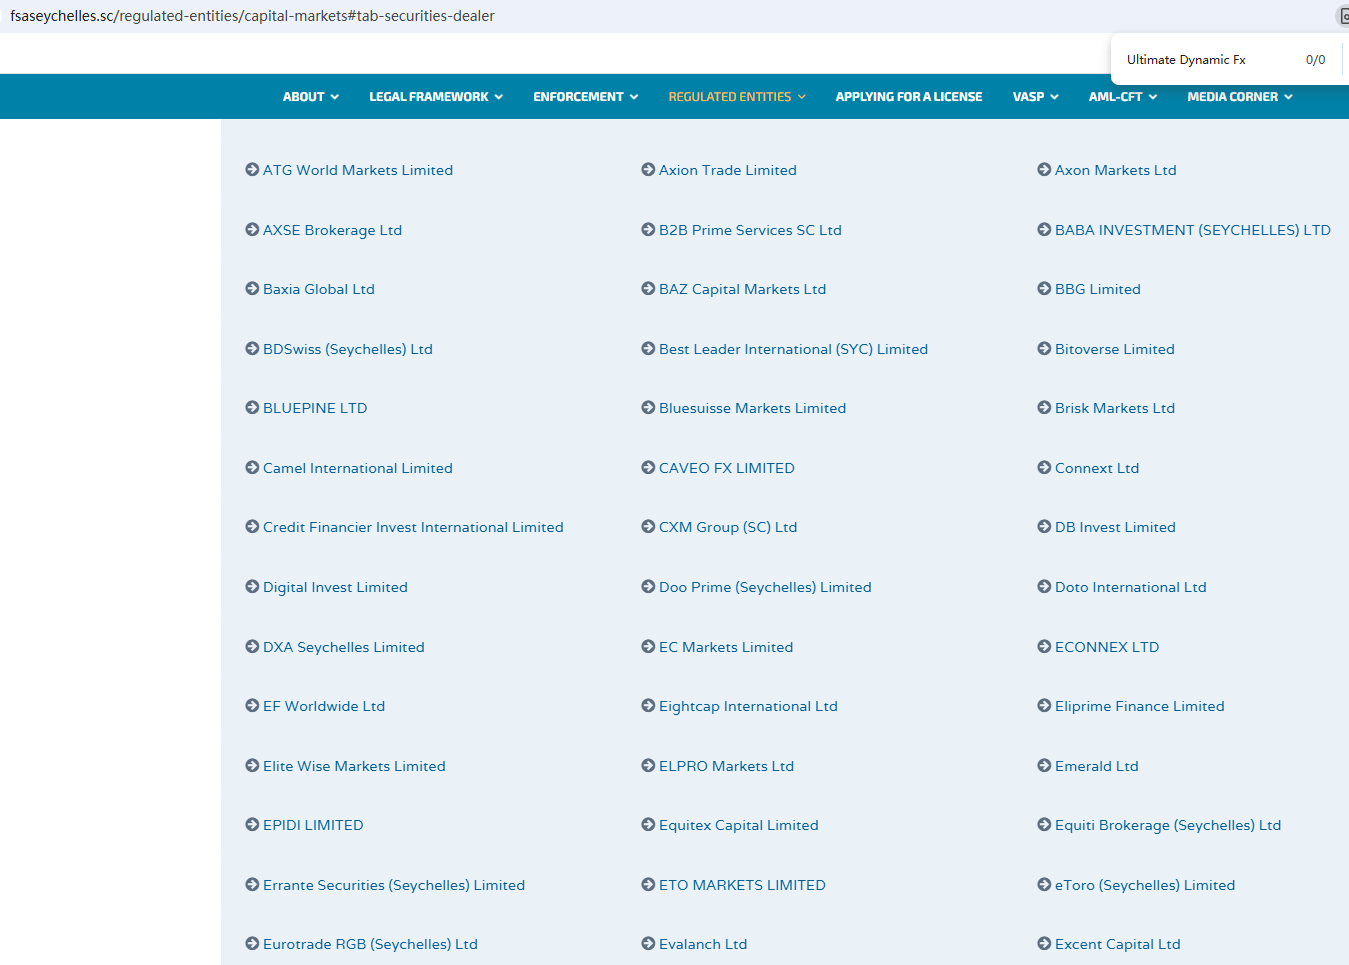Expand the VASP dropdown menu
The height and width of the screenshot is (965, 1349).
[x=1035, y=97]
